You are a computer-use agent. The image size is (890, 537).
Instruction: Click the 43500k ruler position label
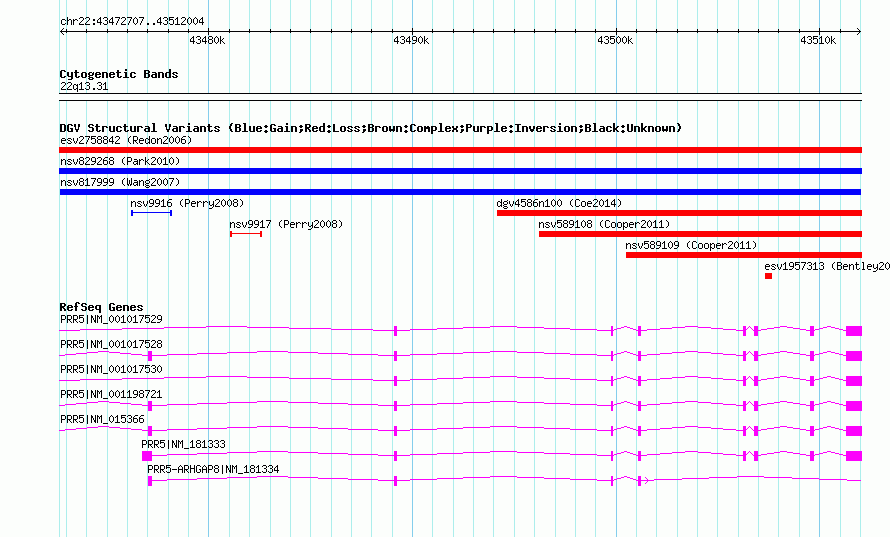click(x=615, y=40)
